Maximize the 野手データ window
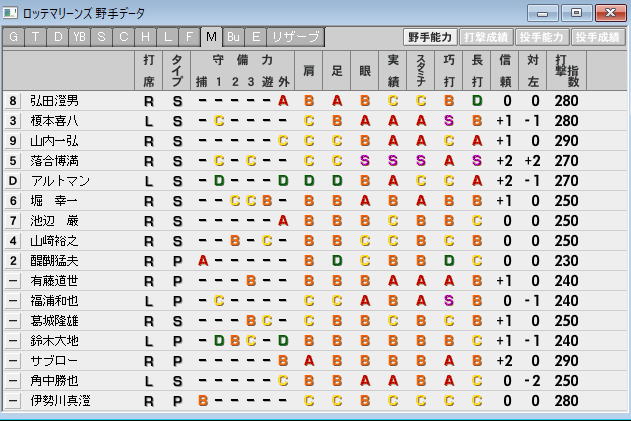 [x=576, y=13]
